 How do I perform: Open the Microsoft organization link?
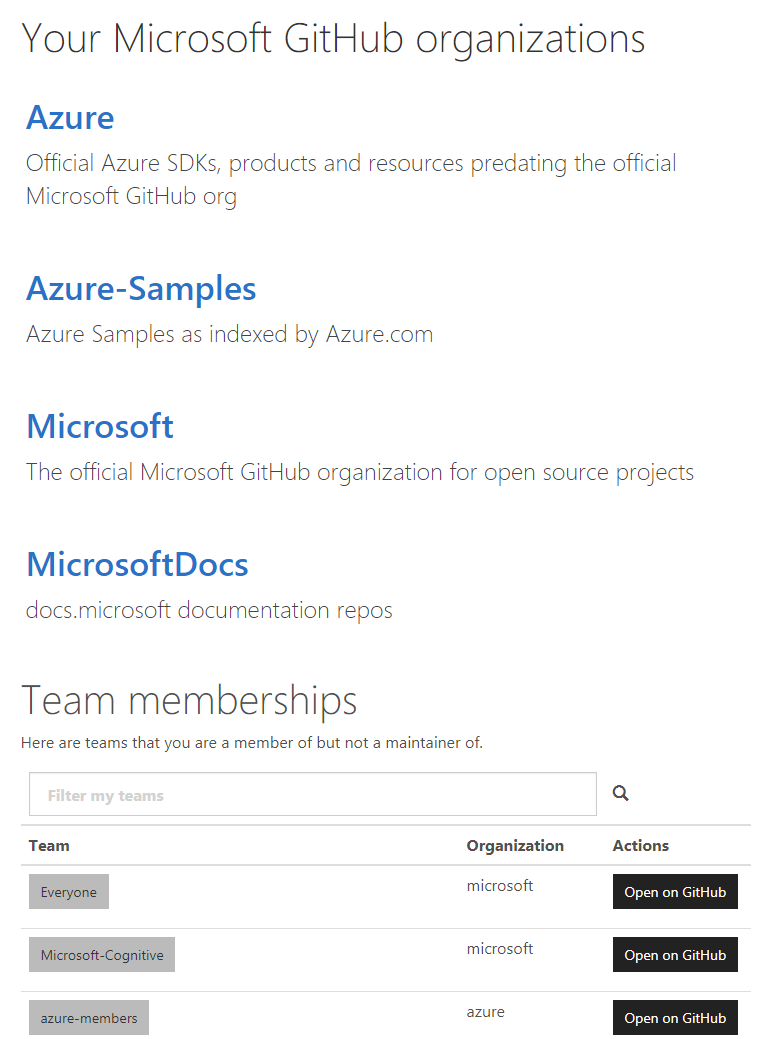coord(100,426)
